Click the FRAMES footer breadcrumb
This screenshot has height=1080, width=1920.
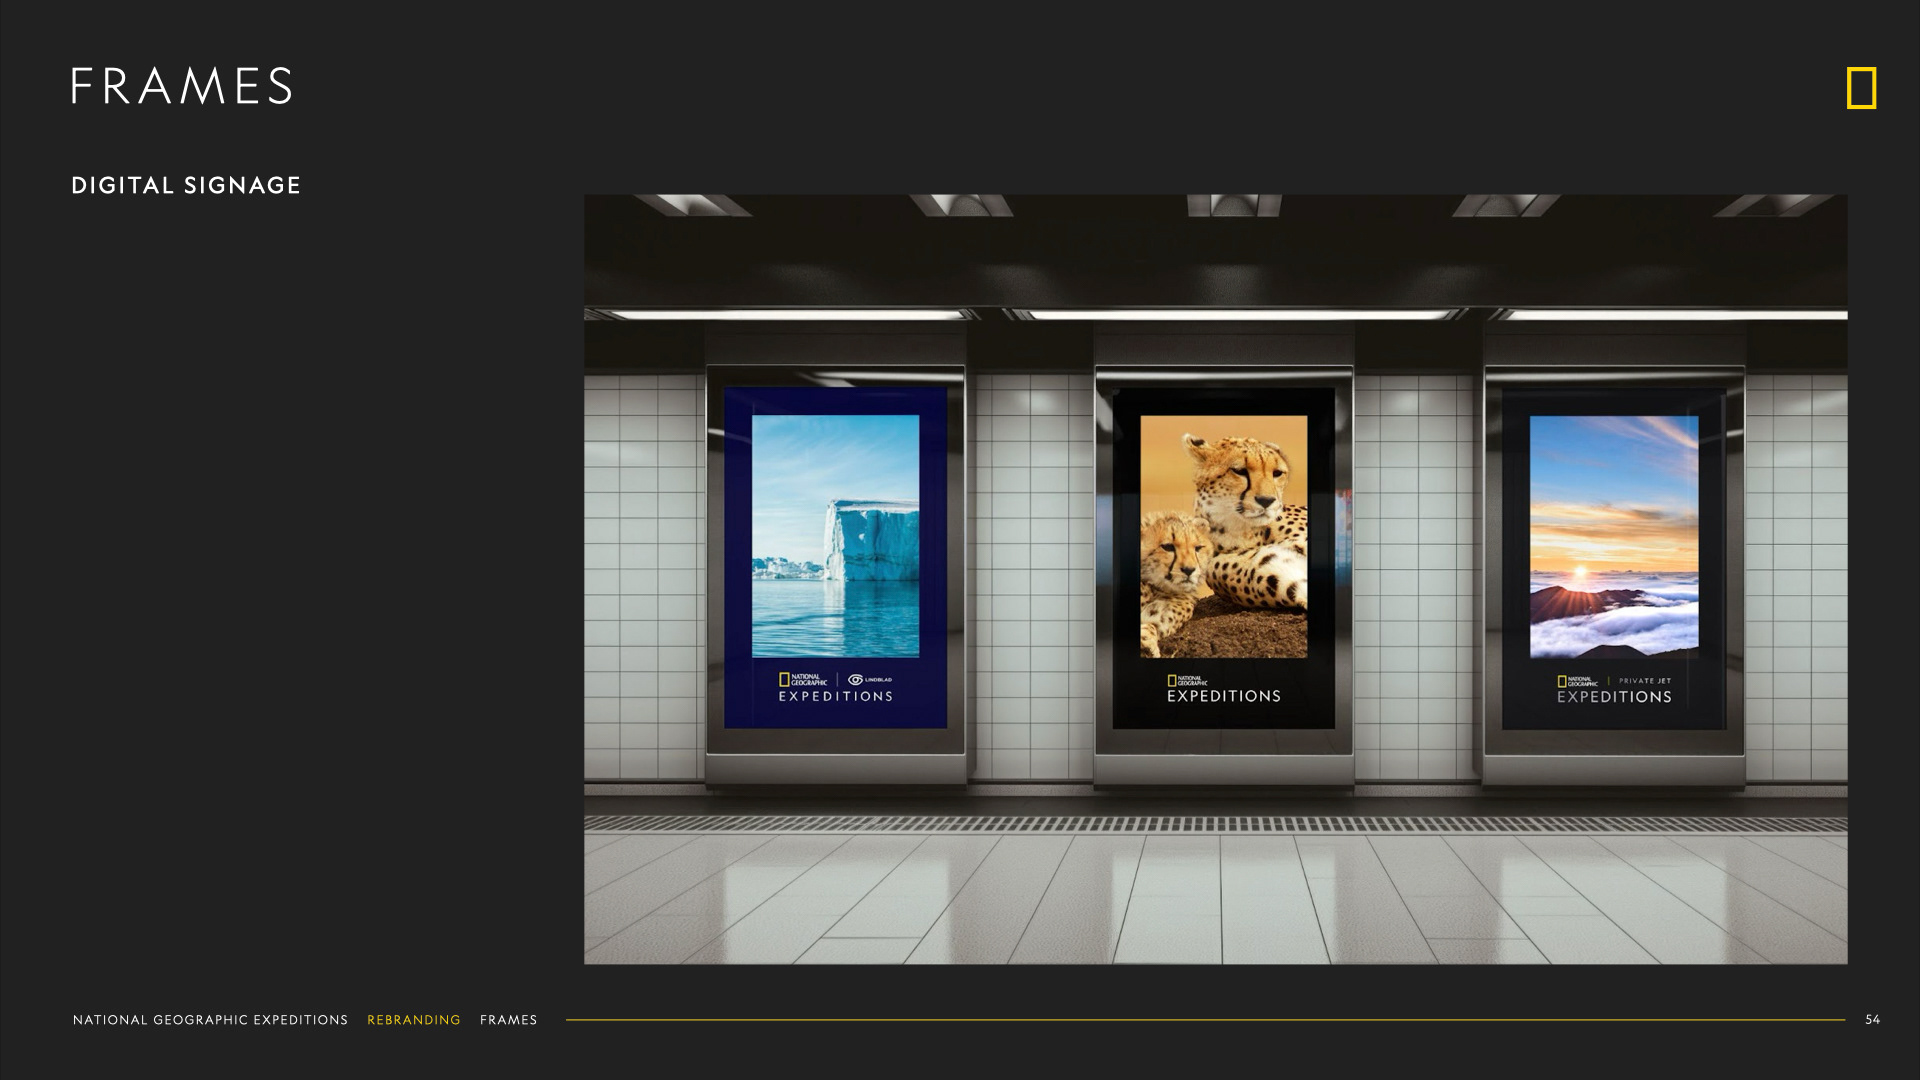click(508, 1020)
